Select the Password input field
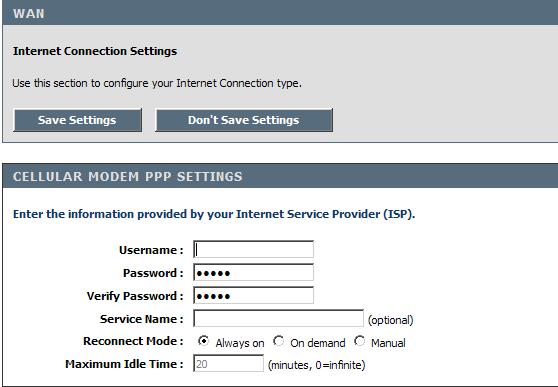This screenshot has height=387, width=558. (x=253, y=272)
